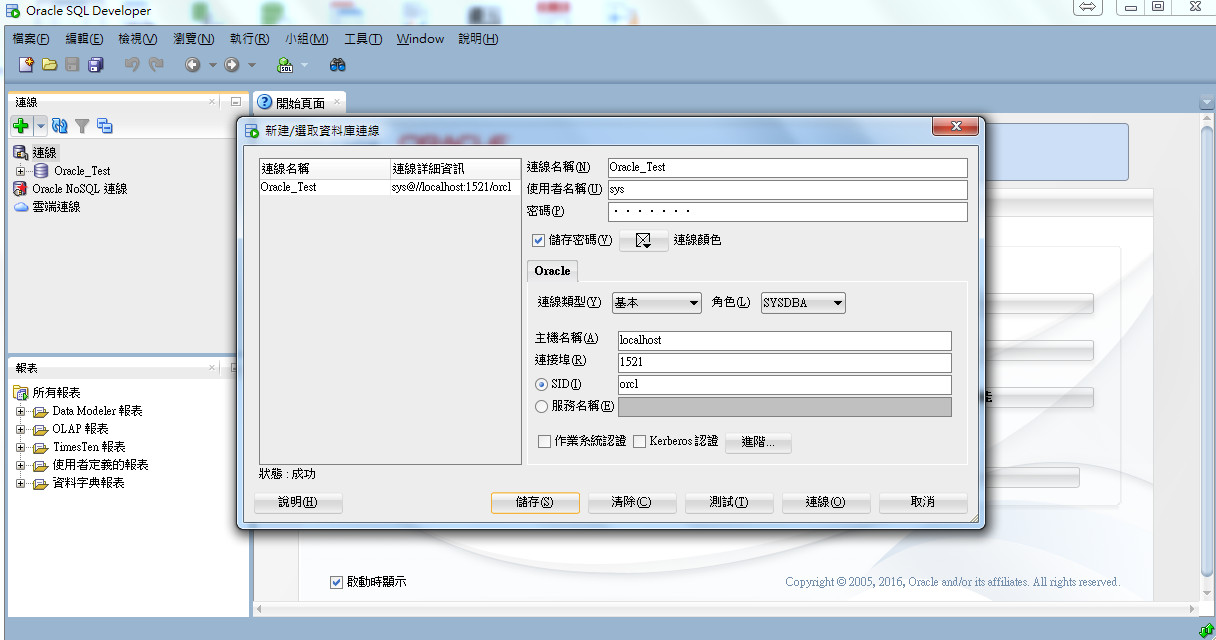Expand the 資料字典報表 node
Screen dimensions: 1216x640
click(20, 483)
